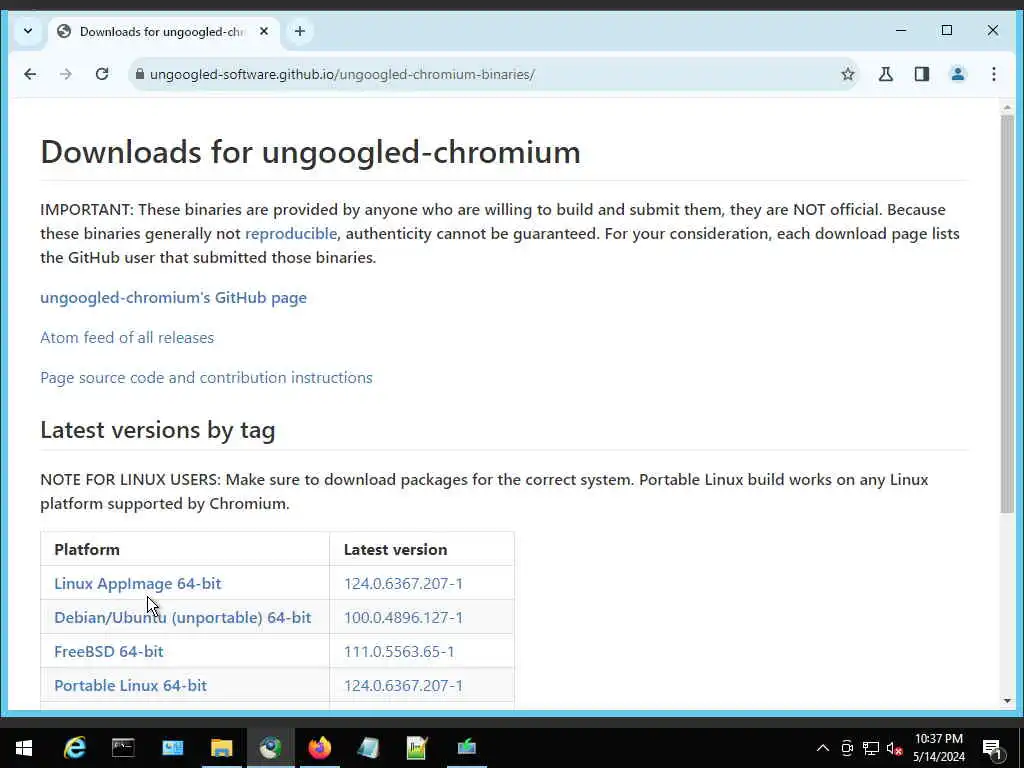1024x768 pixels.
Task: Open the Windows Start menu
Action: coord(24,748)
